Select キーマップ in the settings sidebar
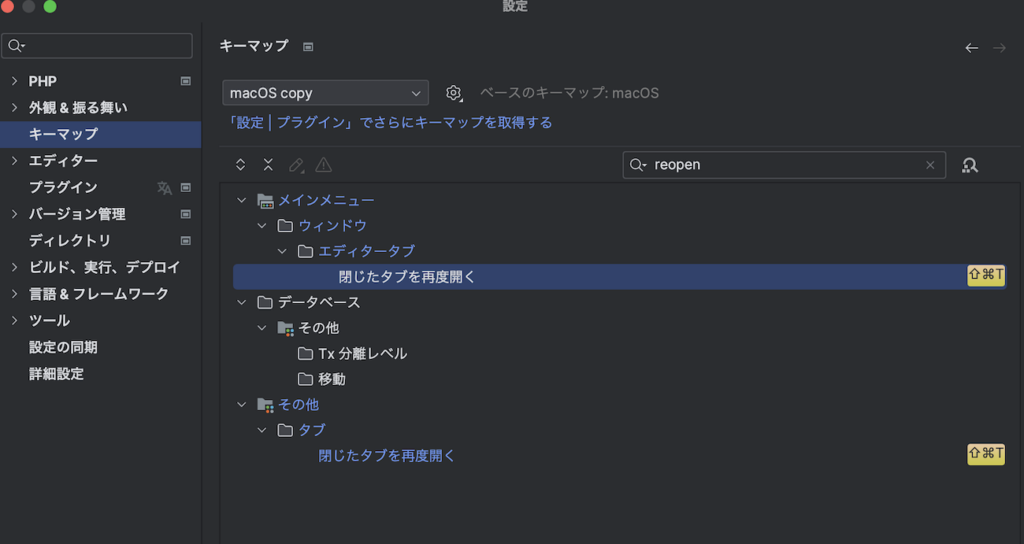 101,134
